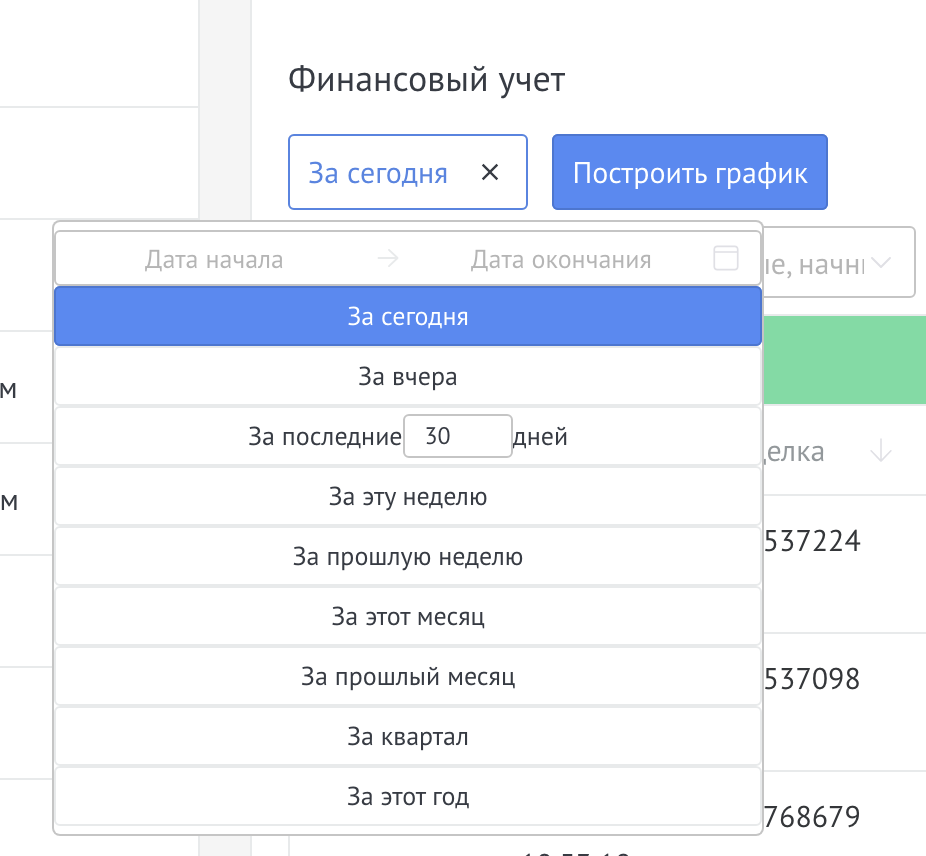Screen dimensions: 926x856
Task: Clear the "За сегодня" selection with X
Action: pyautogui.click(x=490, y=173)
